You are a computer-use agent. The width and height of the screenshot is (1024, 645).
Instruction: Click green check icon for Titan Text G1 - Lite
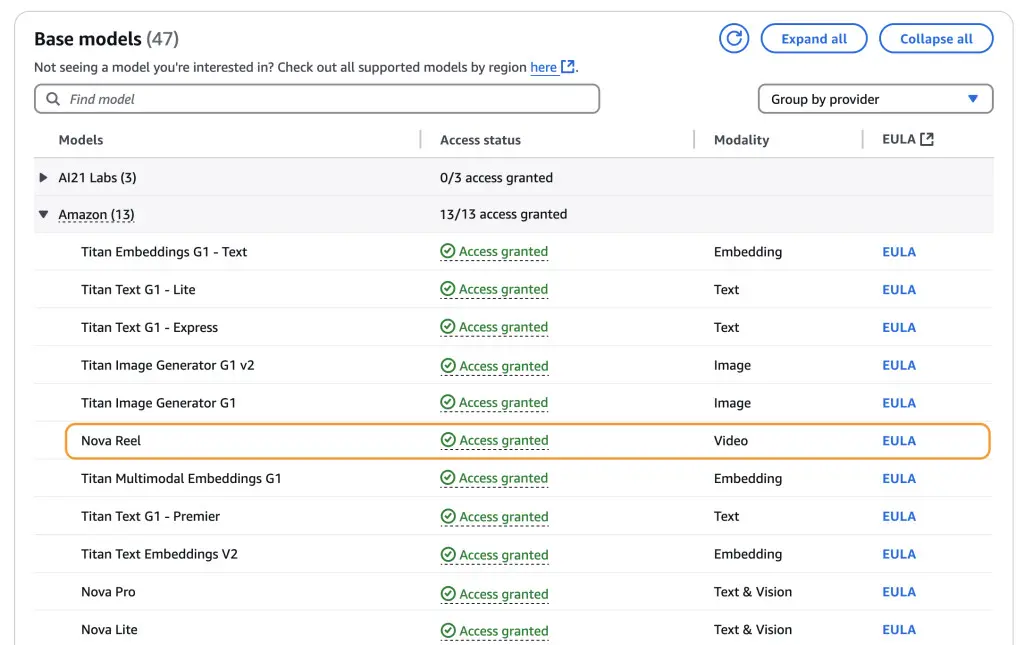click(x=448, y=290)
